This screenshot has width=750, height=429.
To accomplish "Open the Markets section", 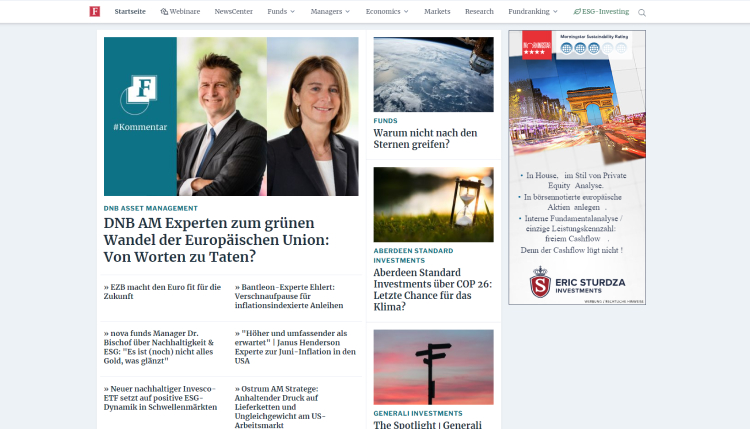I will (x=437, y=11).
